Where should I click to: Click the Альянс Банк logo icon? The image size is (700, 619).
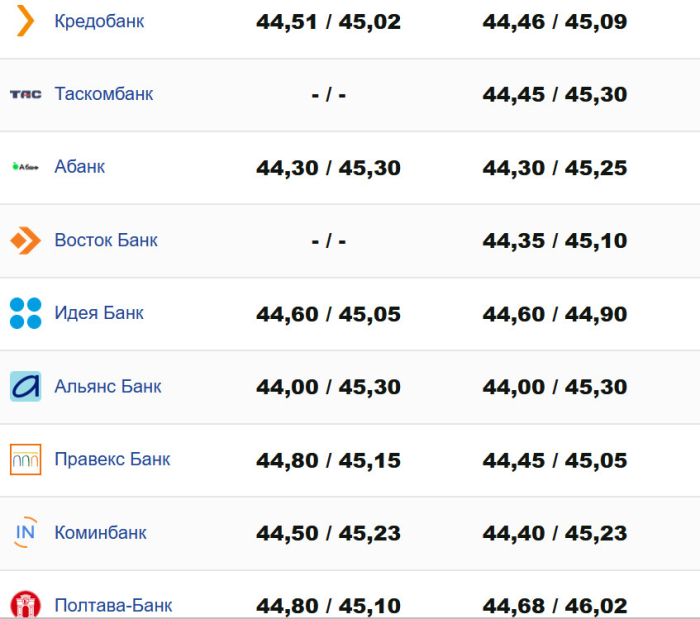26,386
